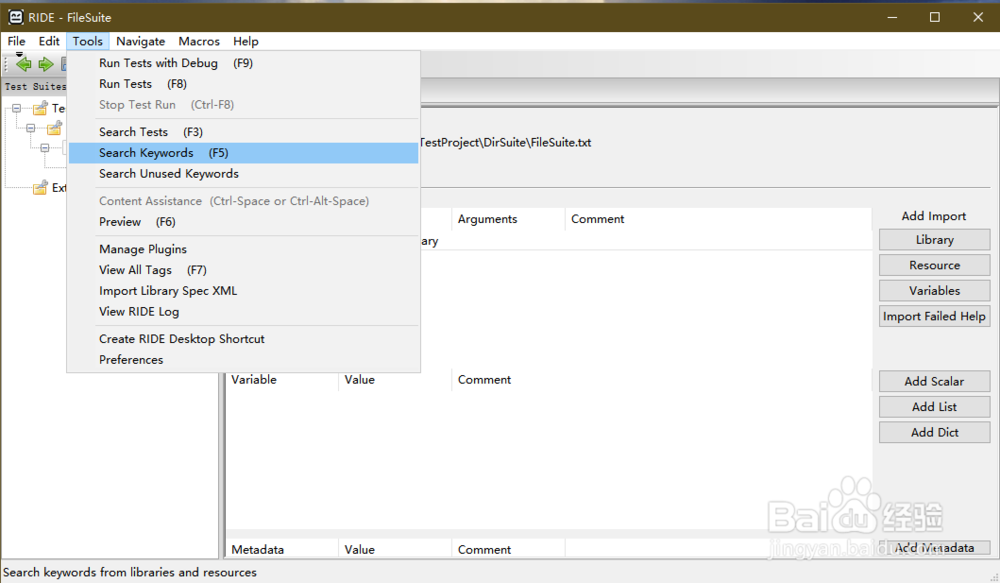Choose Search Keywords (F5)
Image resolution: width=1000 pixels, height=583 pixels.
pyautogui.click(x=243, y=153)
